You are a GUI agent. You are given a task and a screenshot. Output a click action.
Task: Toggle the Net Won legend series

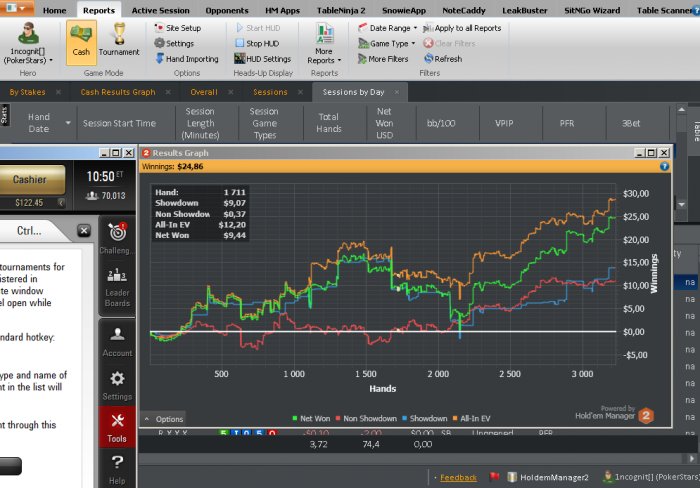click(x=311, y=418)
